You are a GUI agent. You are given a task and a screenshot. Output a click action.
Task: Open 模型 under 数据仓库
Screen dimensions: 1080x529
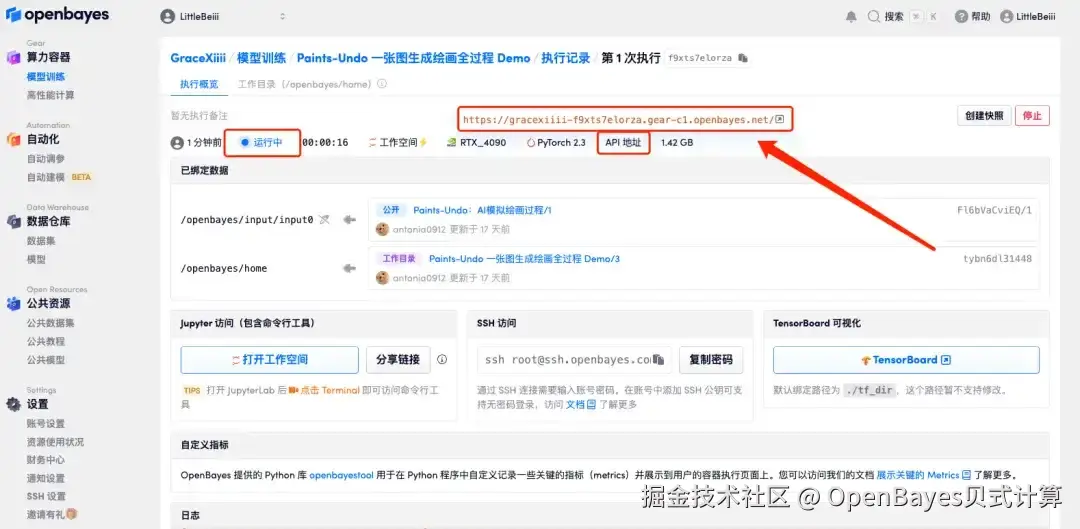point(37,259)
